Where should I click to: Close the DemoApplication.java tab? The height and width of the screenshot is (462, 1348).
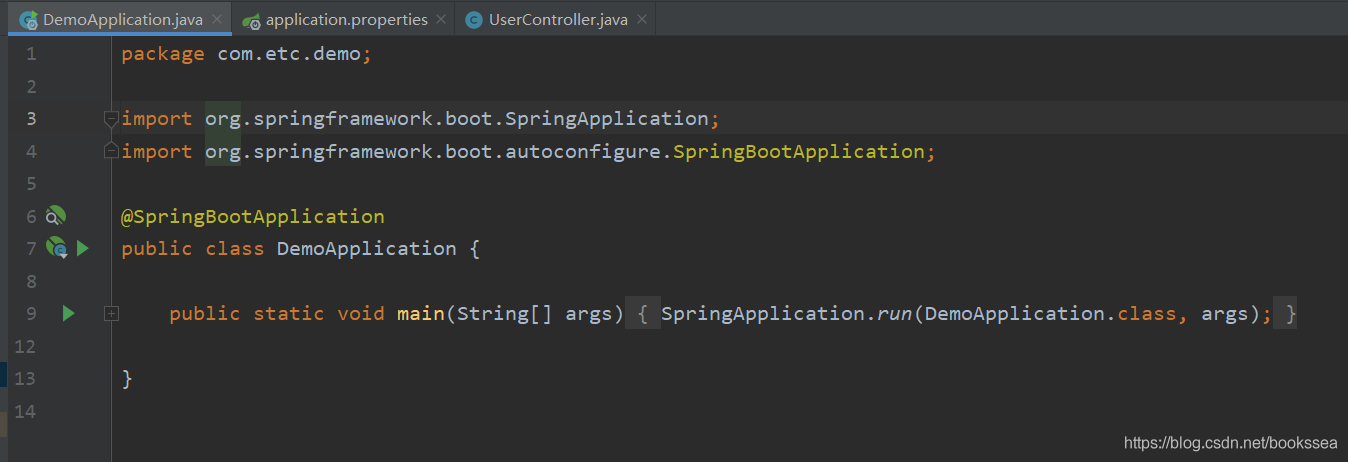coord(217,20)
